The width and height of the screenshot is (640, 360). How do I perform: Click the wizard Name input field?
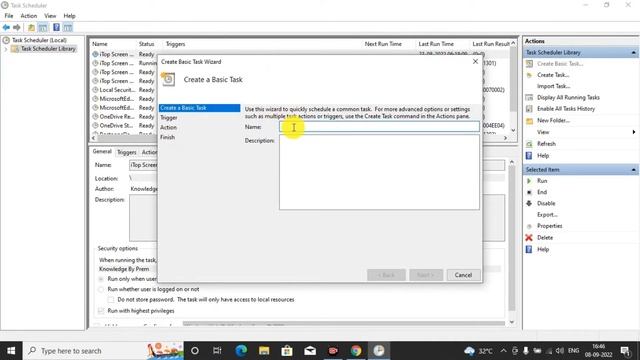point(379,127)
